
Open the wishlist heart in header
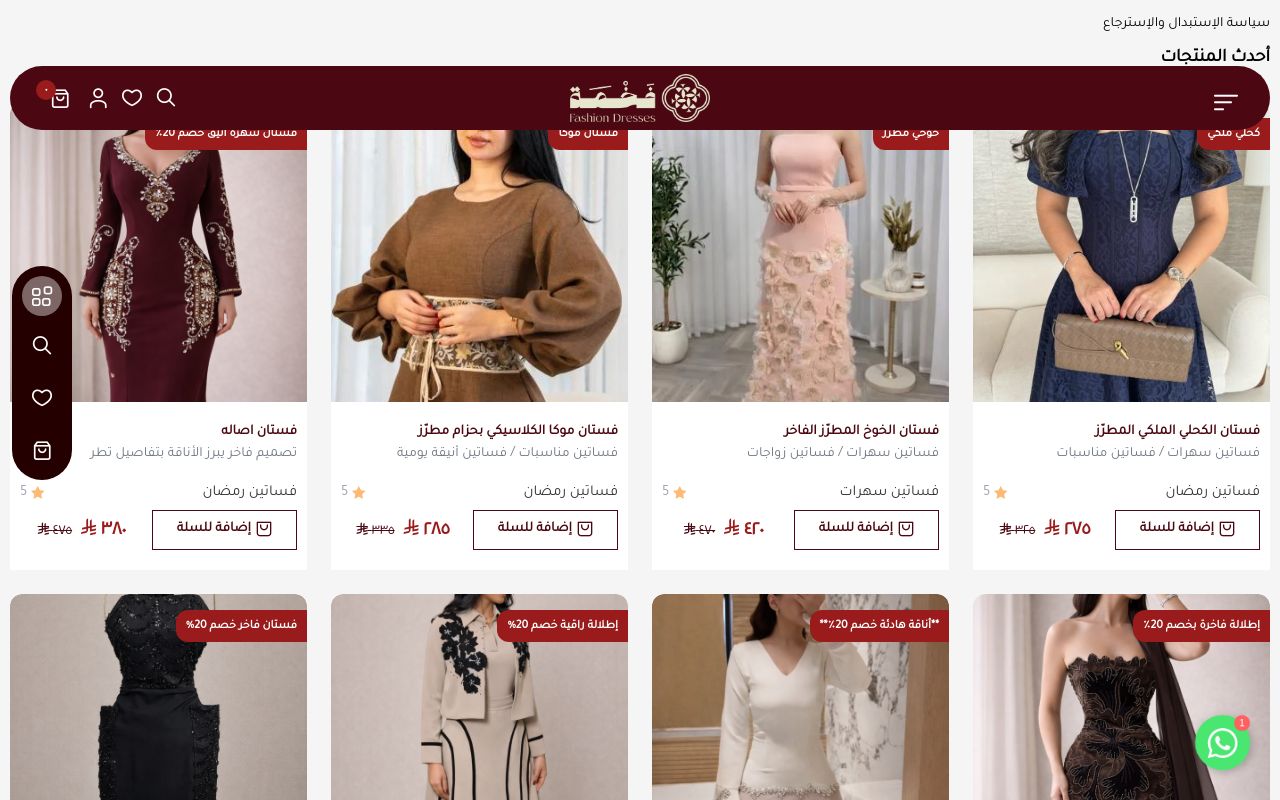click(132, 97)
